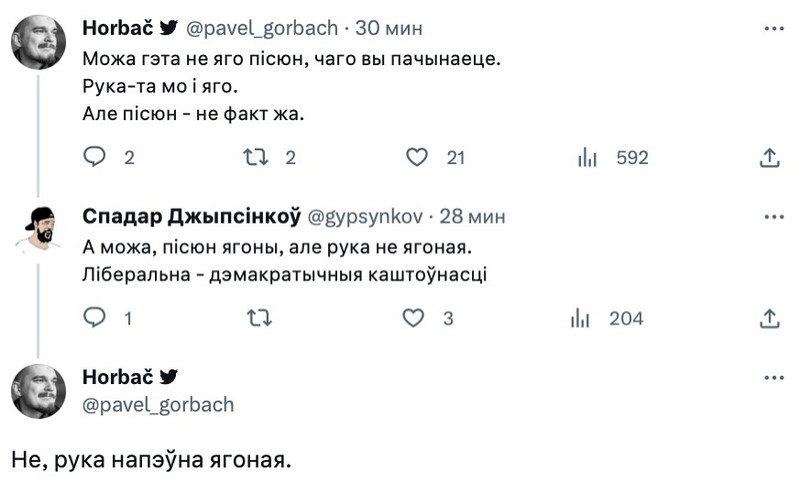The height and width of the screenshot is (484, 800).
Task: View analytics showing 204 views
Action: [x=580, y=318]
